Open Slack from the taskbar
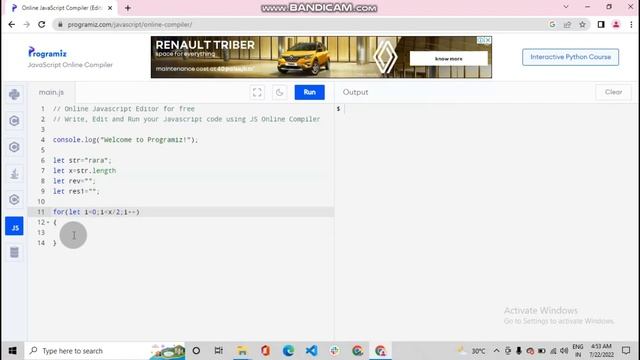This screenshot has width=640, height=360. (334, 351)
